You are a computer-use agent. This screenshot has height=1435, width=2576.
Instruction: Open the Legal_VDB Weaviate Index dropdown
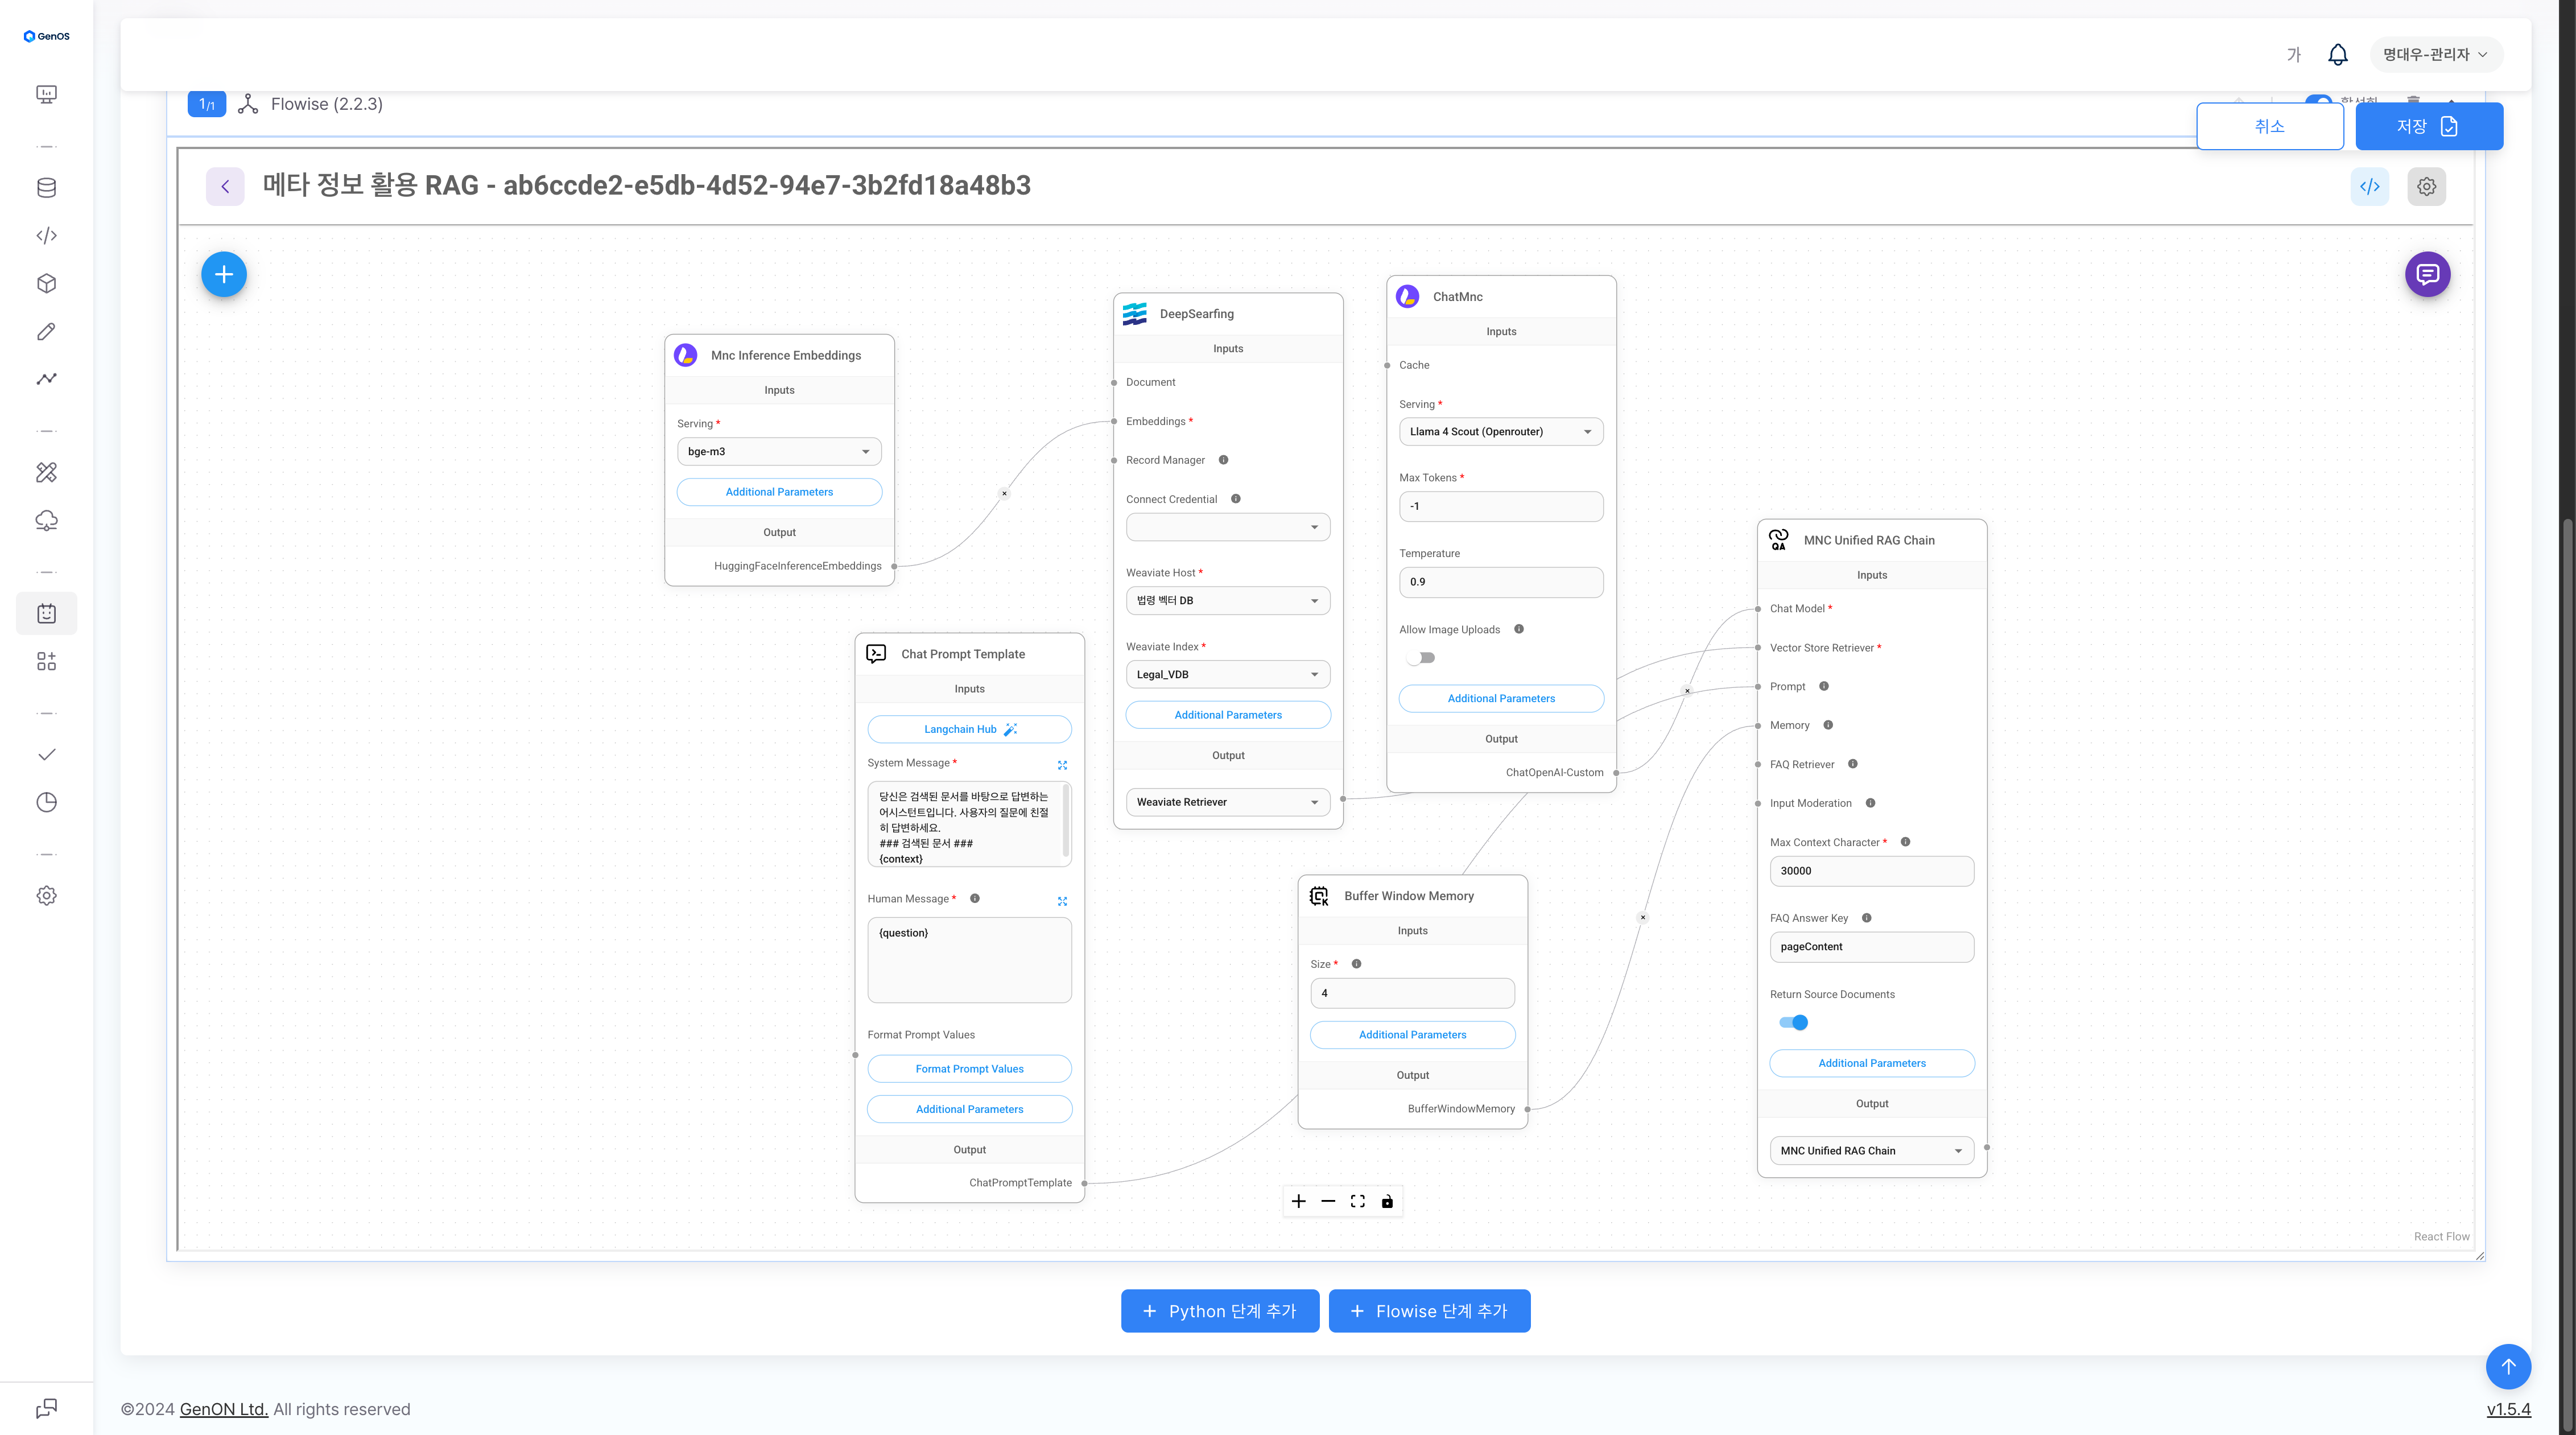pos(1227,674)
